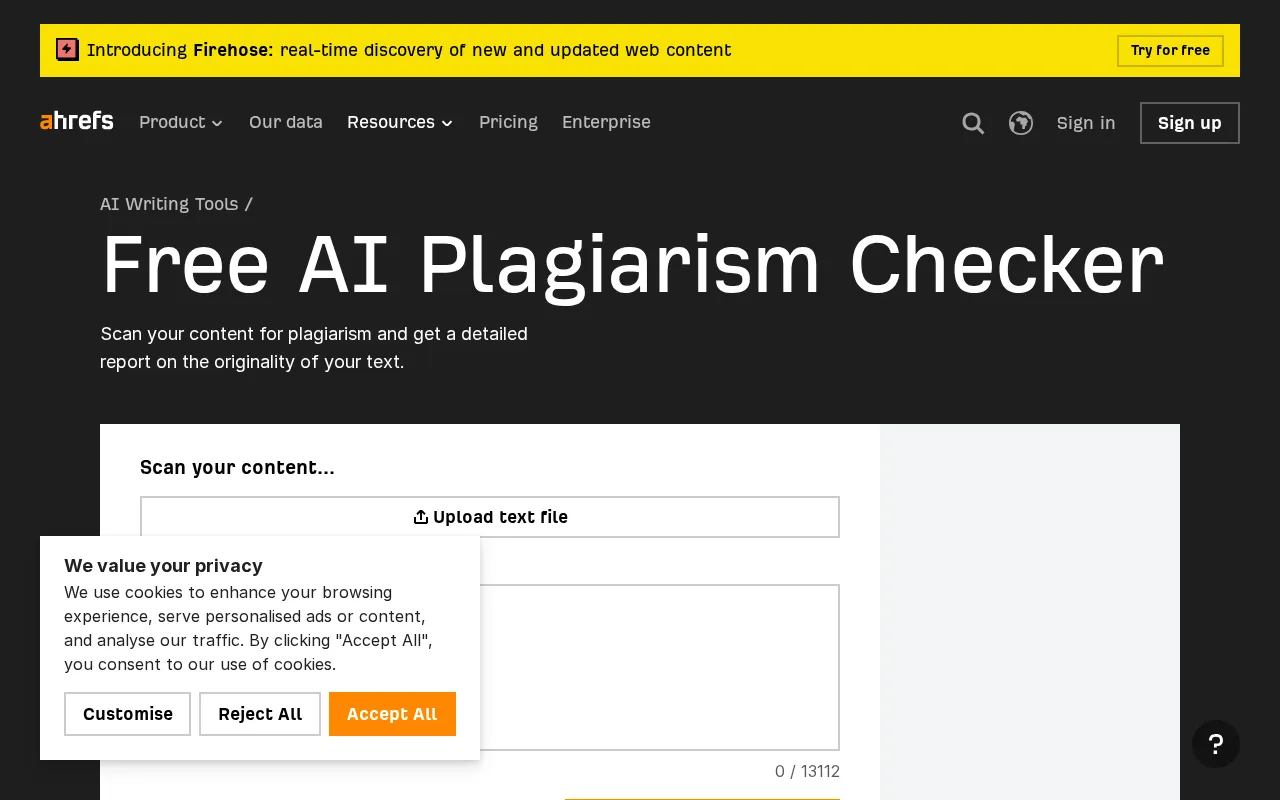Open the search magnifier icon
The image size is (1280, 800).
click(973, 123)
